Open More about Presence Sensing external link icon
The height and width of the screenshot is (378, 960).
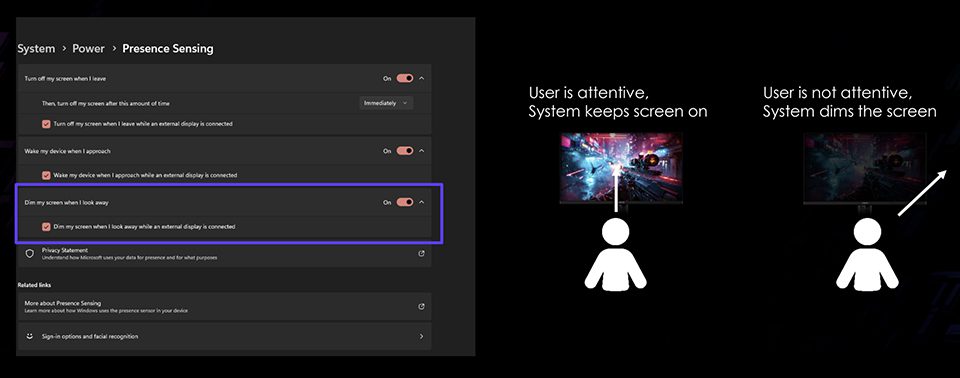pyautogui.click(x=421, y=306)
